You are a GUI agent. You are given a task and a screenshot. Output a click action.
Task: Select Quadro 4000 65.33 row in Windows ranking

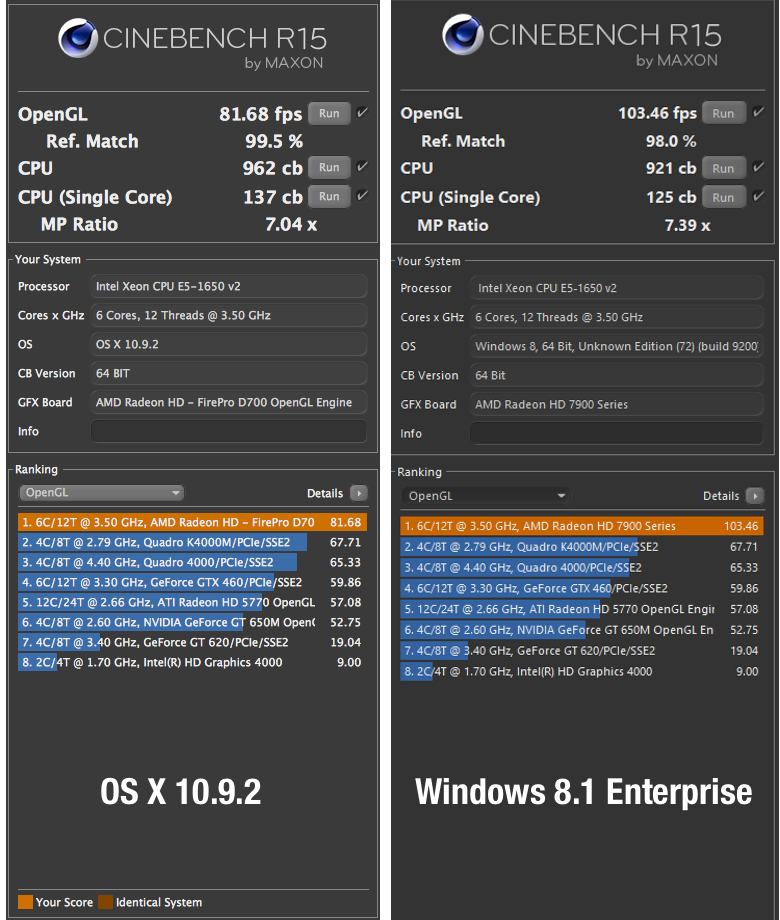click(582, 567)
